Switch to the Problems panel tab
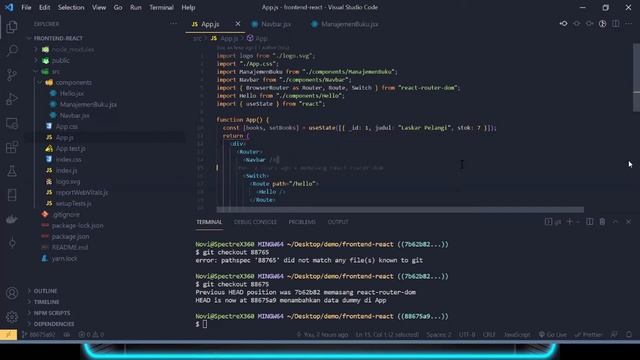The image size is (640, 360). [x=302, y=222]
